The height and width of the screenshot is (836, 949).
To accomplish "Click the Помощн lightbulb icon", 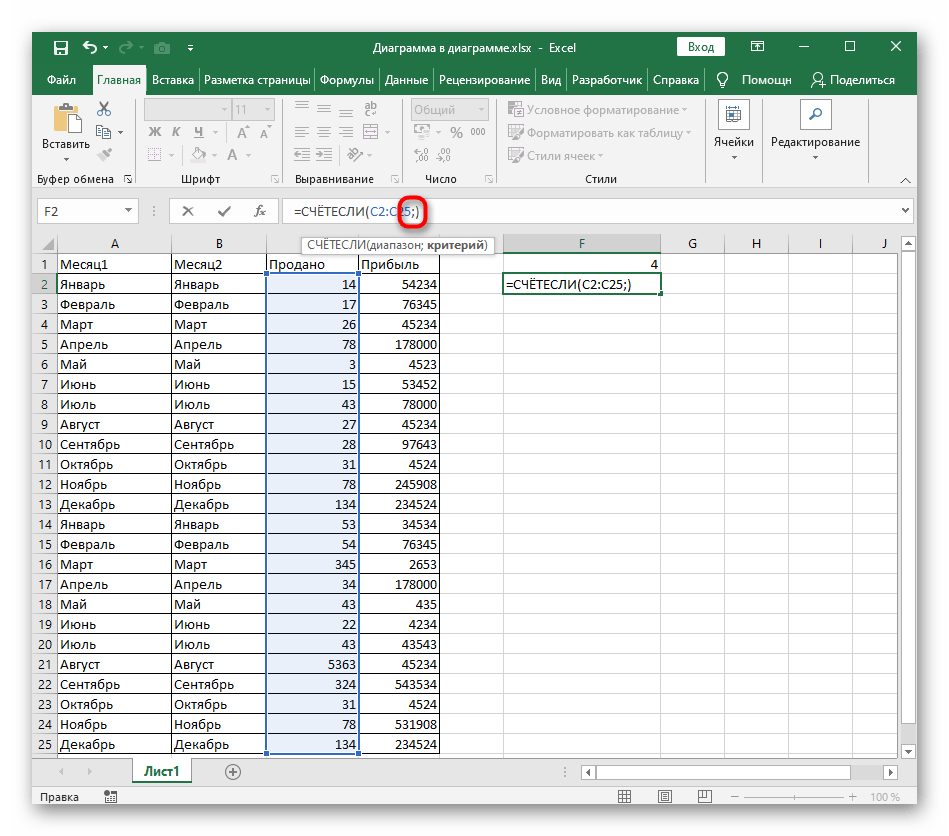I will (x=721, y=80).
